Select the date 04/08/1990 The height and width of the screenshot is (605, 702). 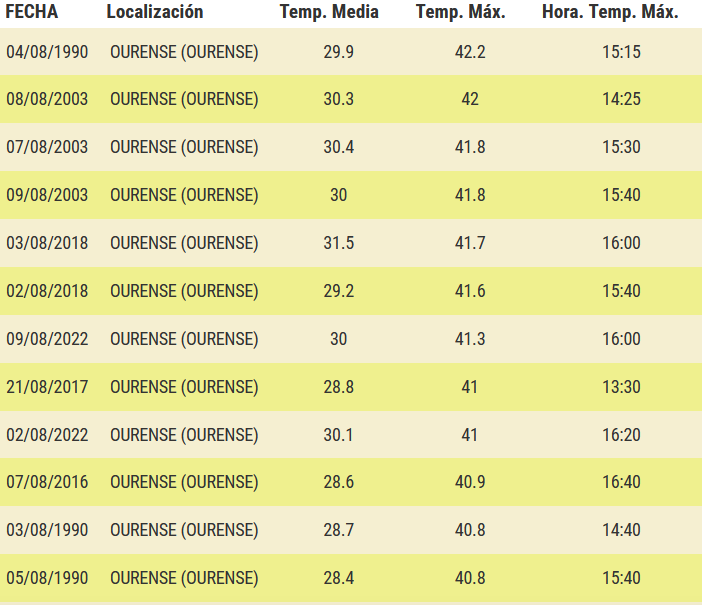pyautogui.click(x=47, y=52)
